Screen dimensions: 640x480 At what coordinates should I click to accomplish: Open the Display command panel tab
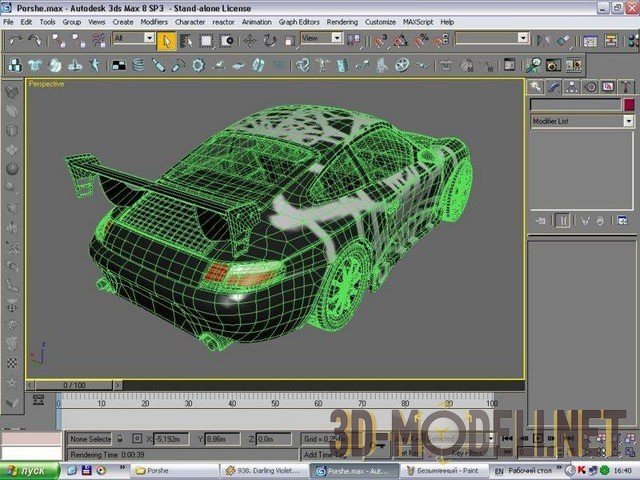[x=608, y=87]
